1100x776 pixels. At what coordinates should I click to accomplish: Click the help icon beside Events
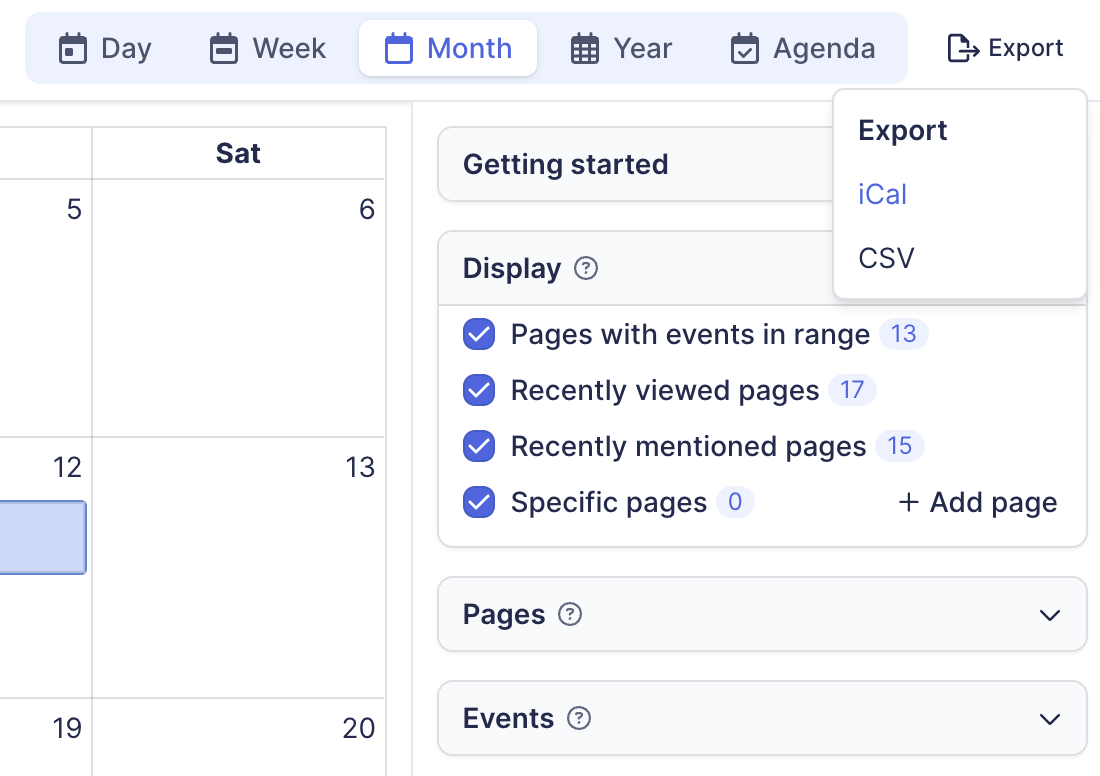(x=579, y=718)
